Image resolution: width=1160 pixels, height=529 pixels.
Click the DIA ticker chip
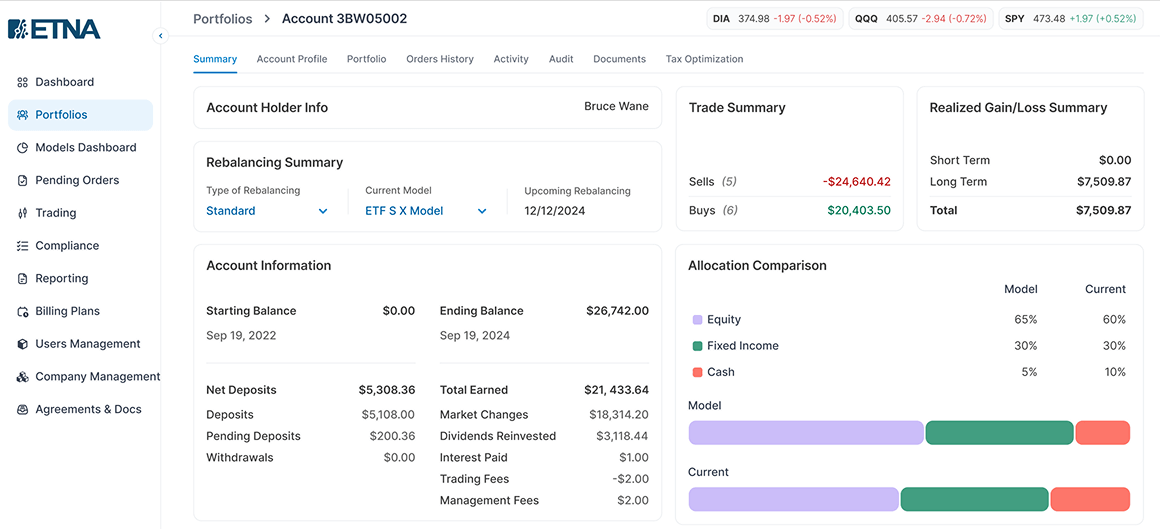click(x=775, y=18)
